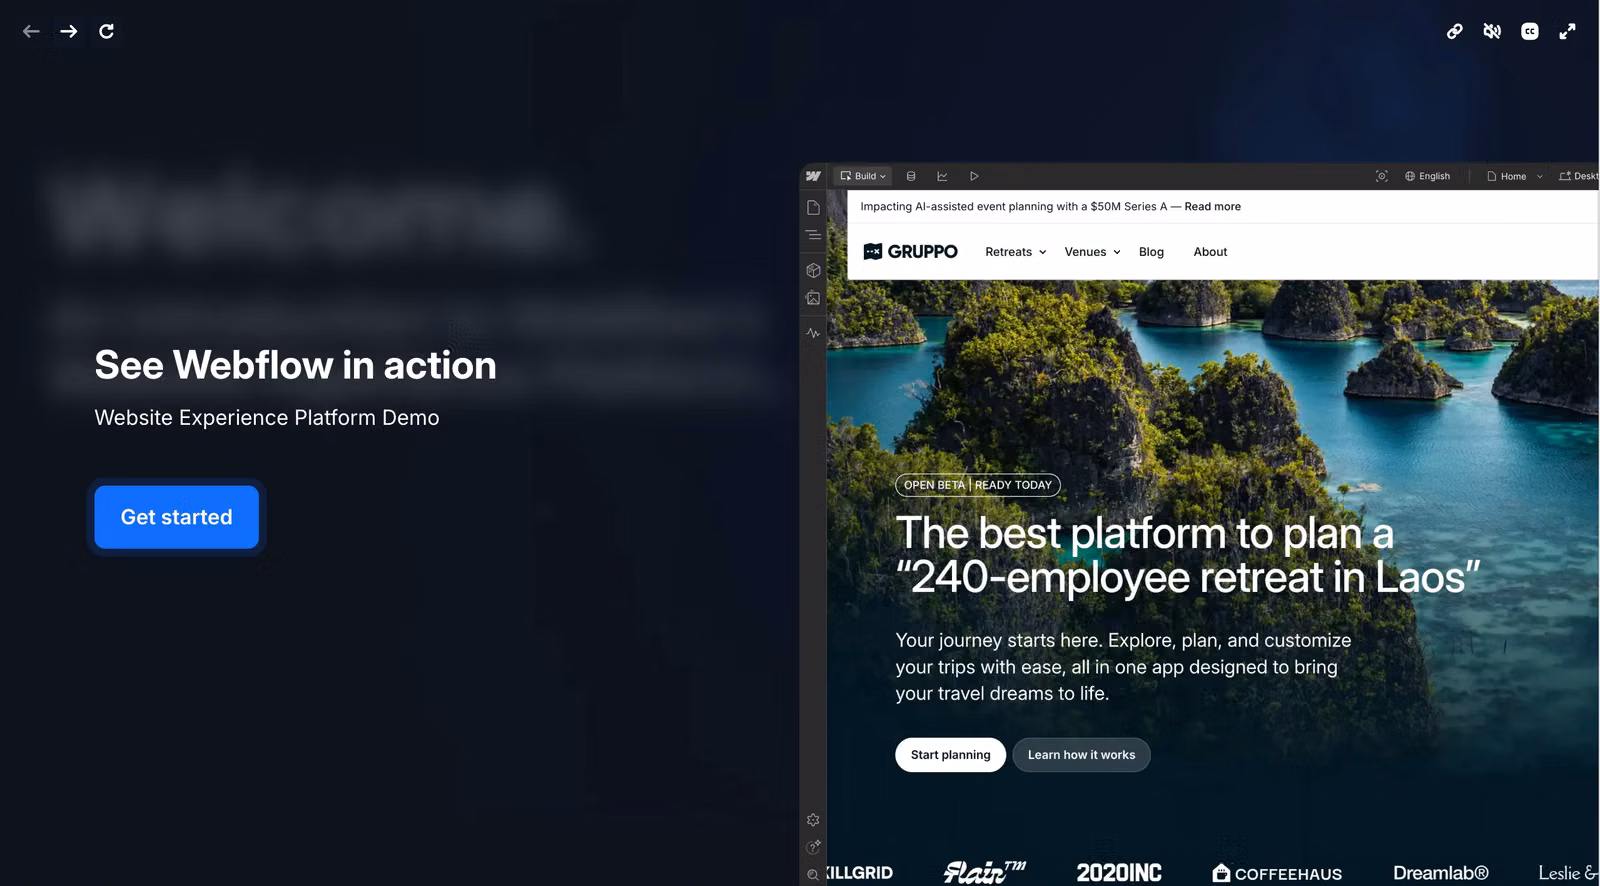
Task: Expand the Build mode dropdown
Action: point(864,176)
